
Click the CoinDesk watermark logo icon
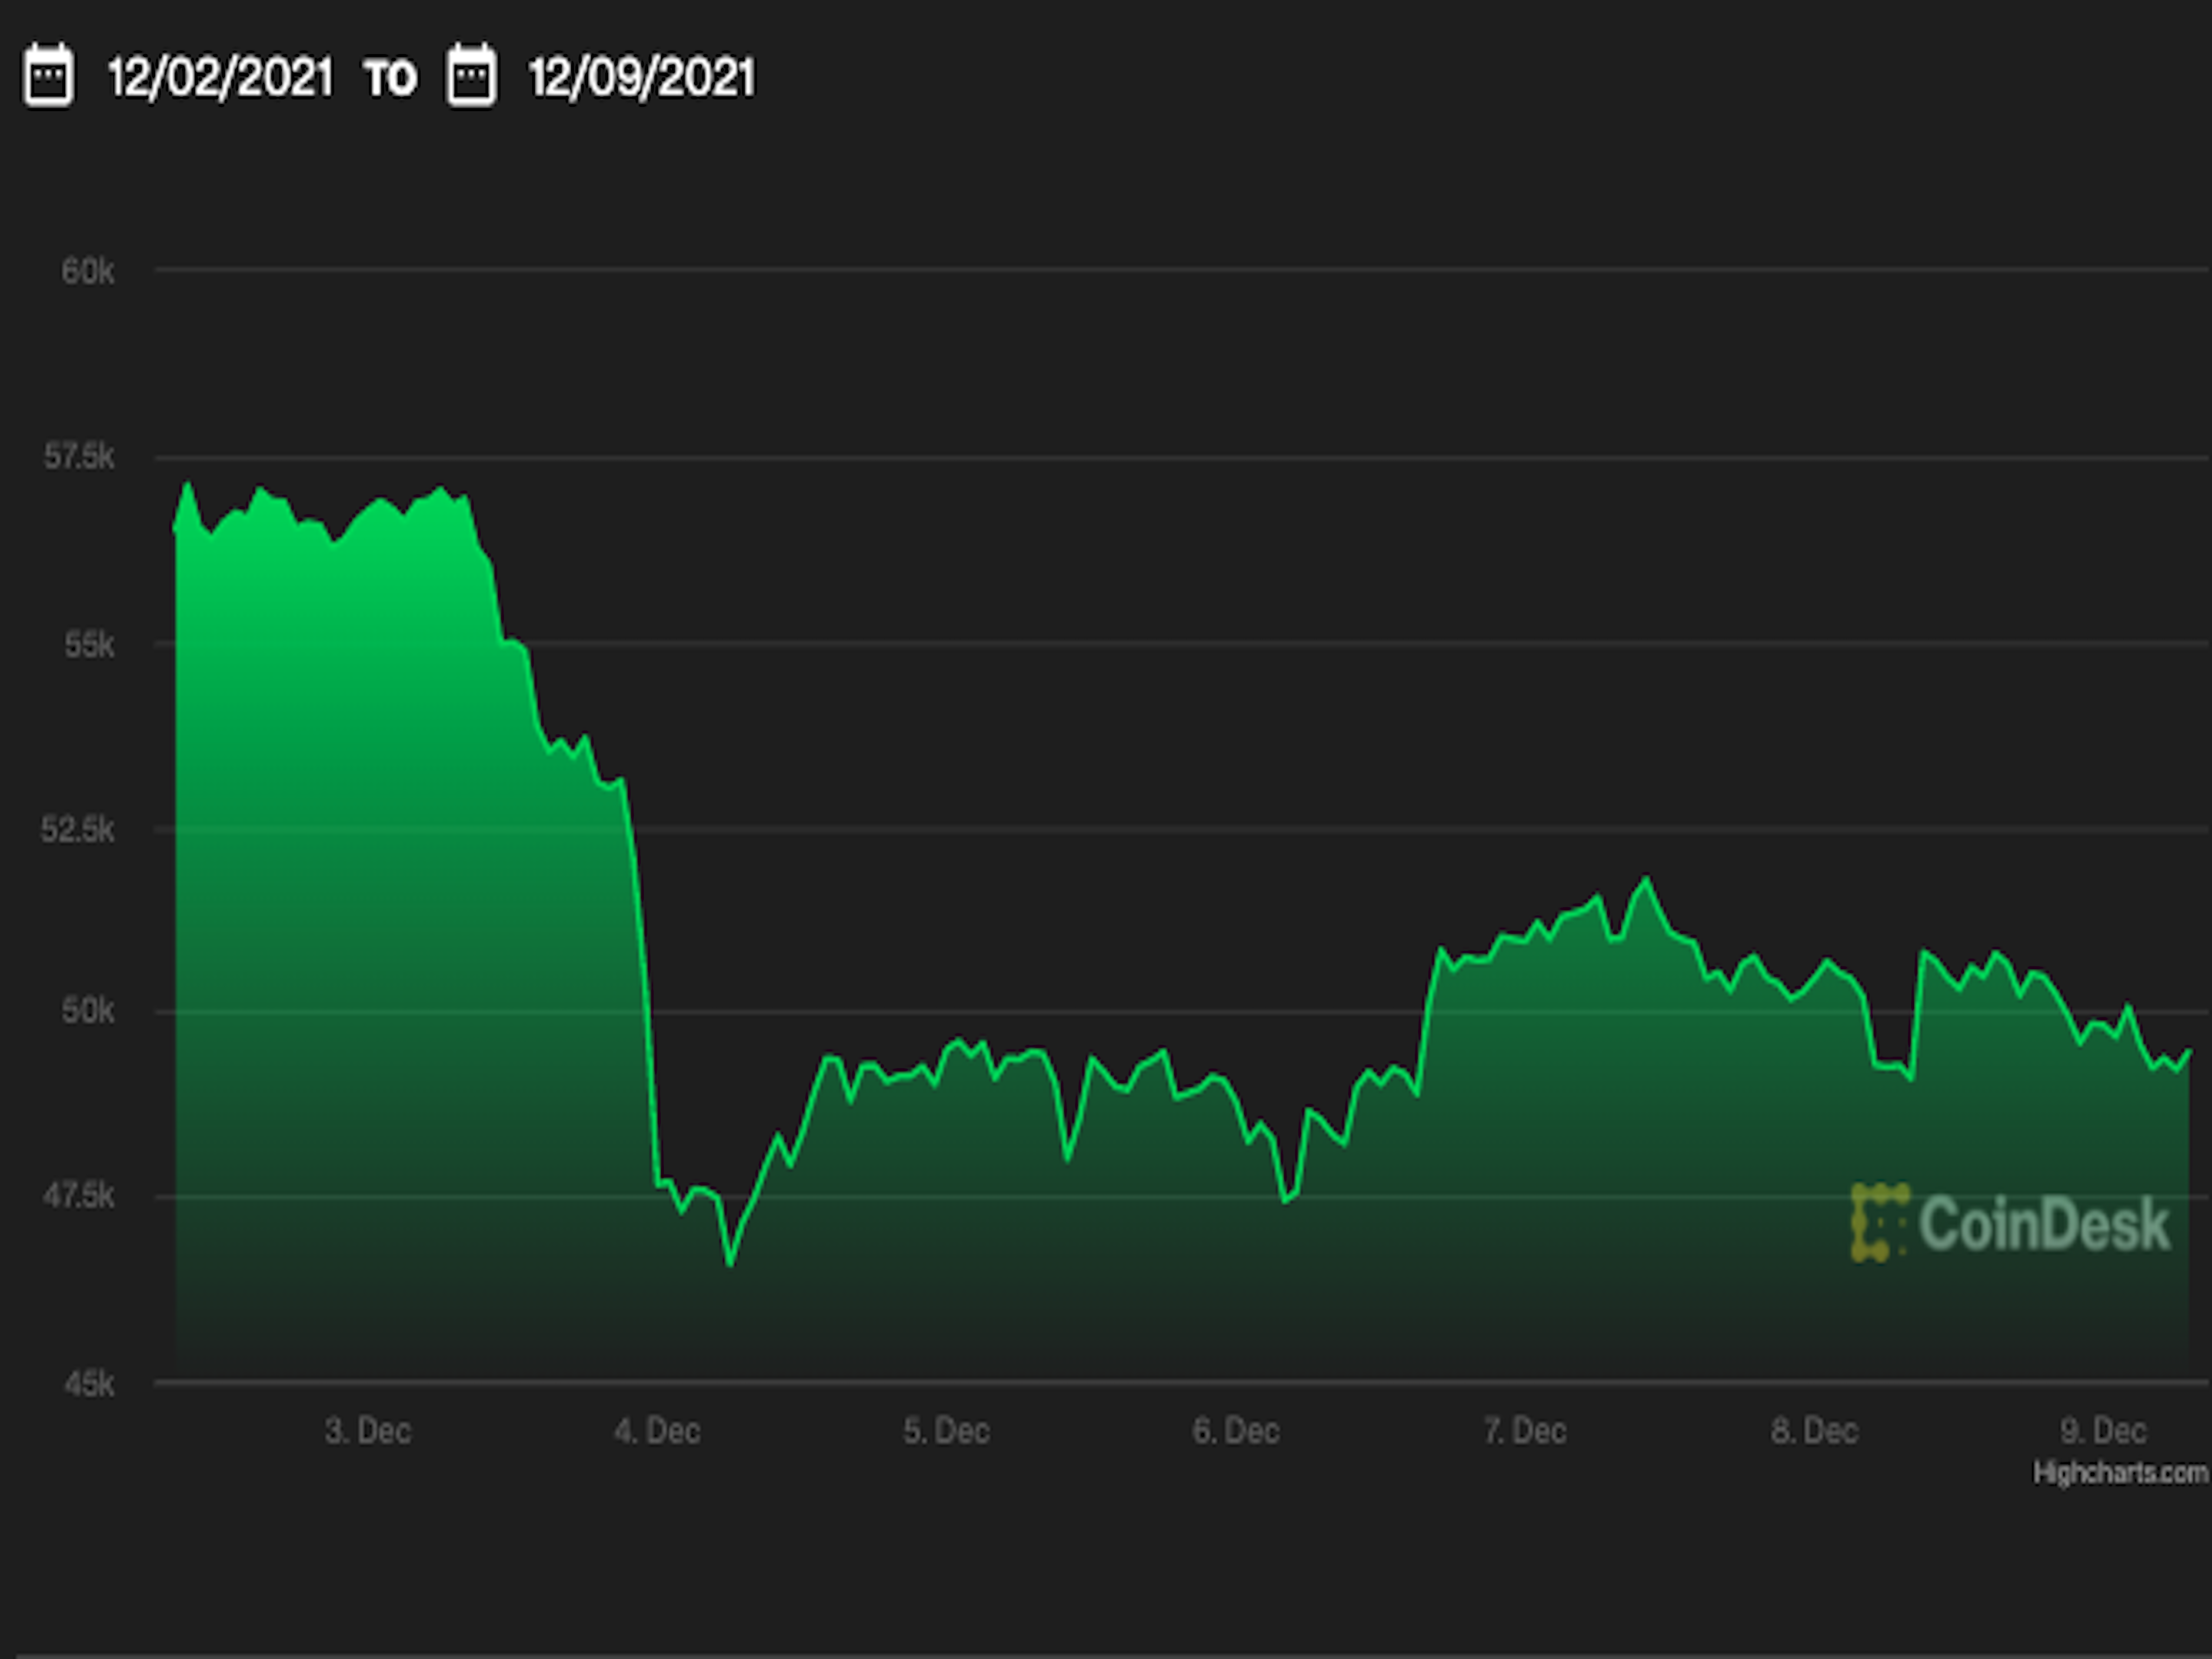[x=1879, y=1222]
